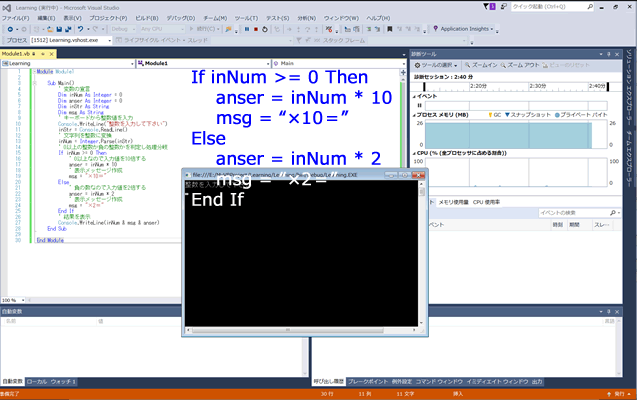Click Zoom Out in Diagnostic Tools
This screenshot has width=637, height=400.
pos(520,65)
